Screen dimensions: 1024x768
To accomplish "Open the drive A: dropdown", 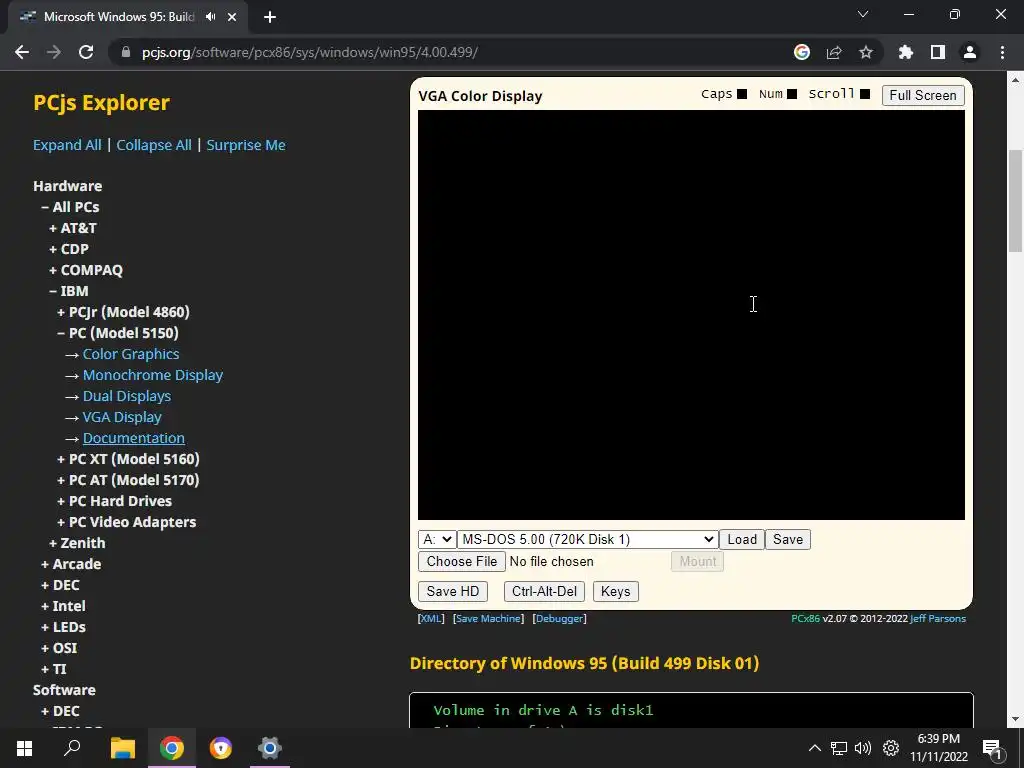I will [437, 539].
